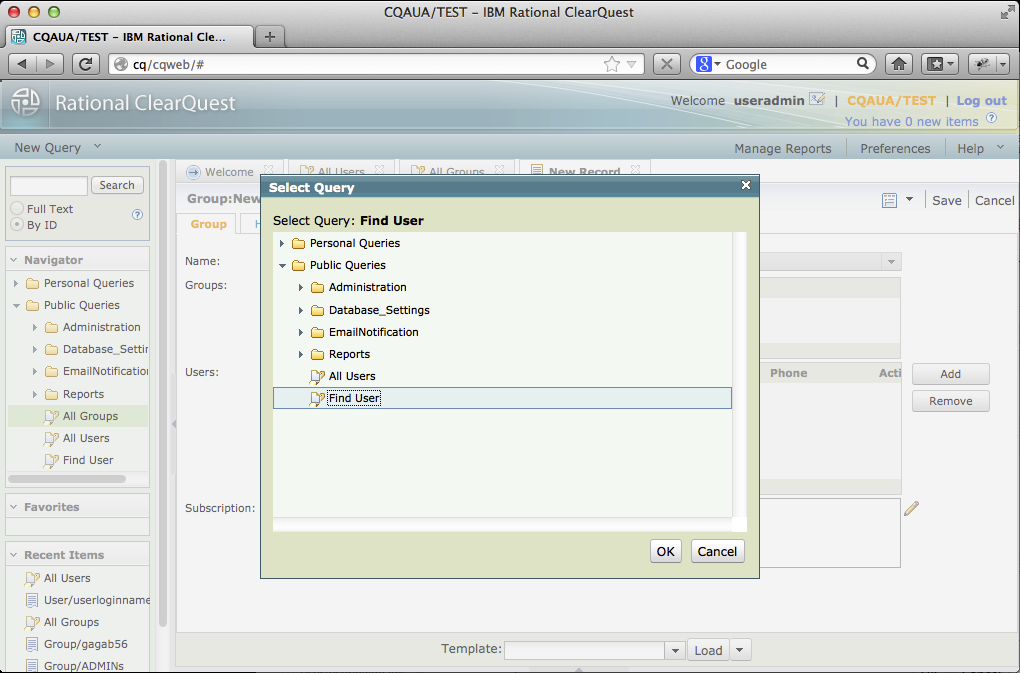1020x673 pixels.
Task: Close the Select Query dialog with X
Action: [x=745, y=185]
